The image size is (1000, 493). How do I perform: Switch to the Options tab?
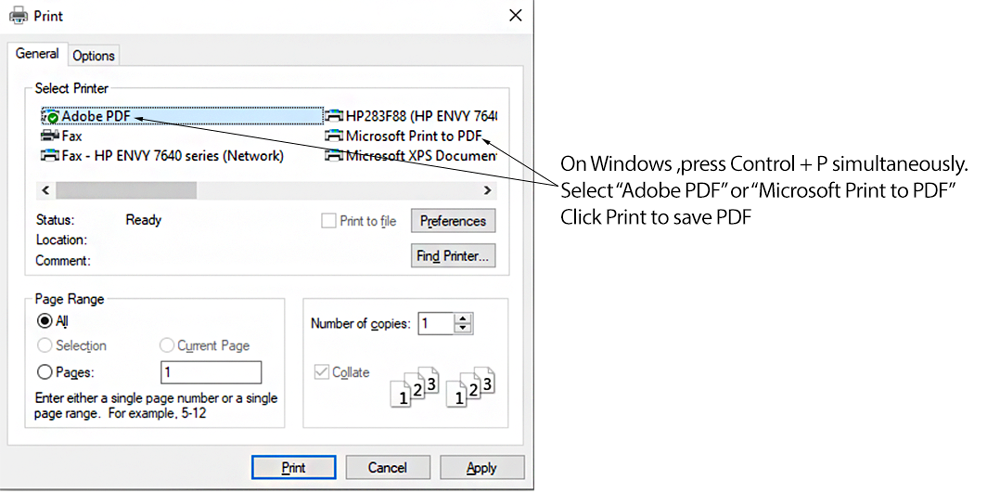pos(93,55)
